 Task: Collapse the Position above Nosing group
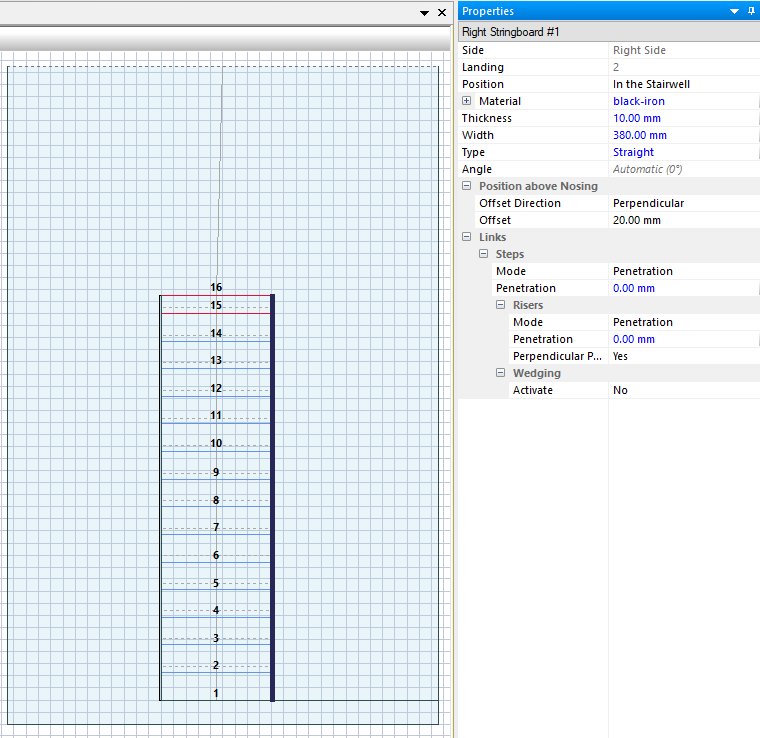pyautogui.click(x=466, y=186)
